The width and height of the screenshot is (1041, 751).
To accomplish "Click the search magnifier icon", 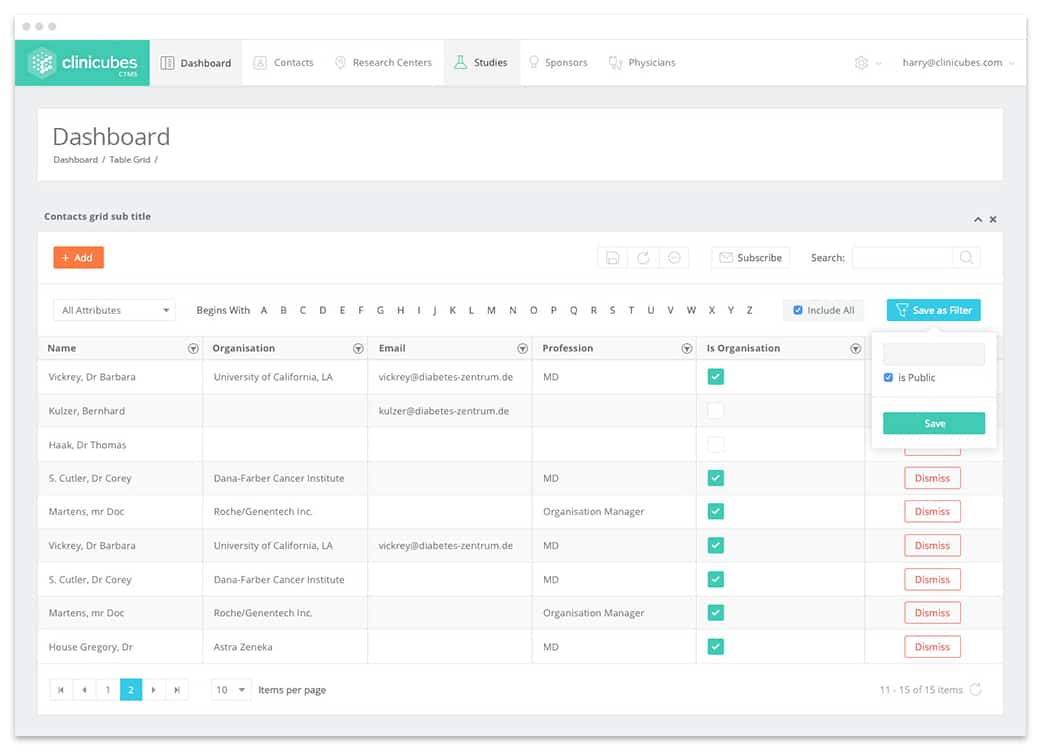I will click(x=967, y=257).
